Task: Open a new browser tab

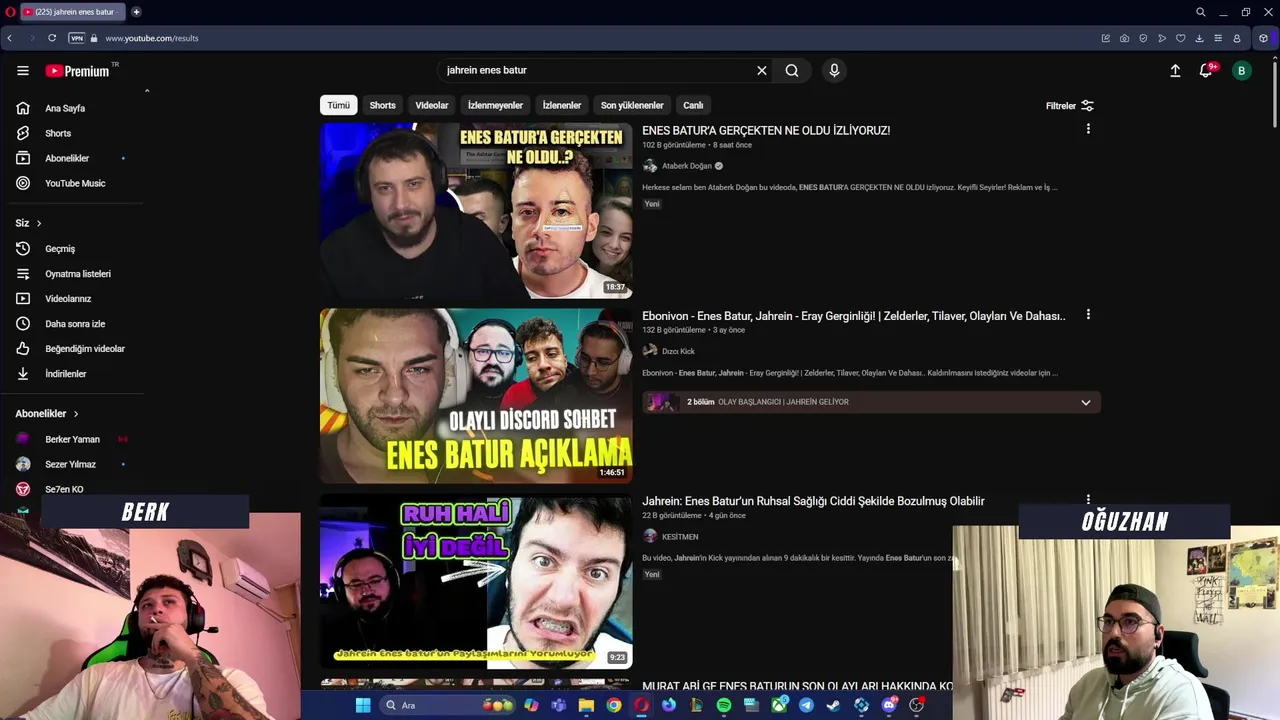Action: [x=136, y=12]
